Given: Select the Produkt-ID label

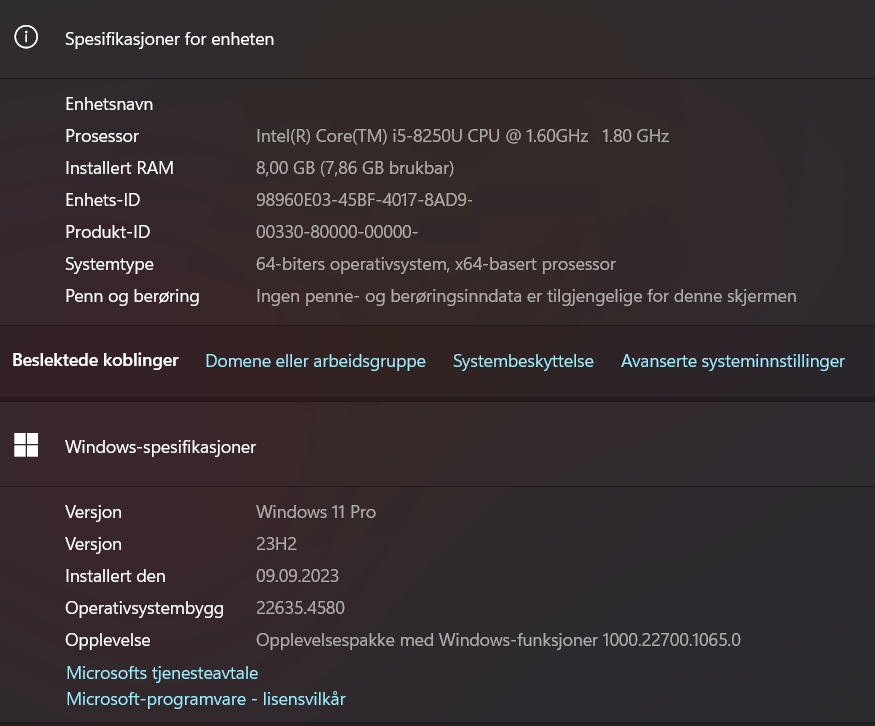Looking at the screenshot, I should pos(108,232).
